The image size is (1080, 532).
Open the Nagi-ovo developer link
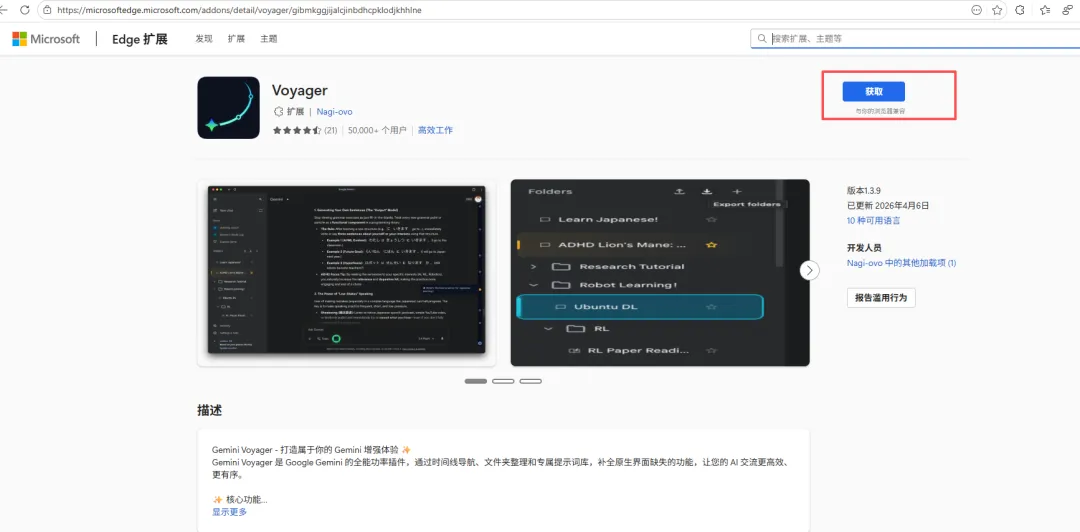335,112
